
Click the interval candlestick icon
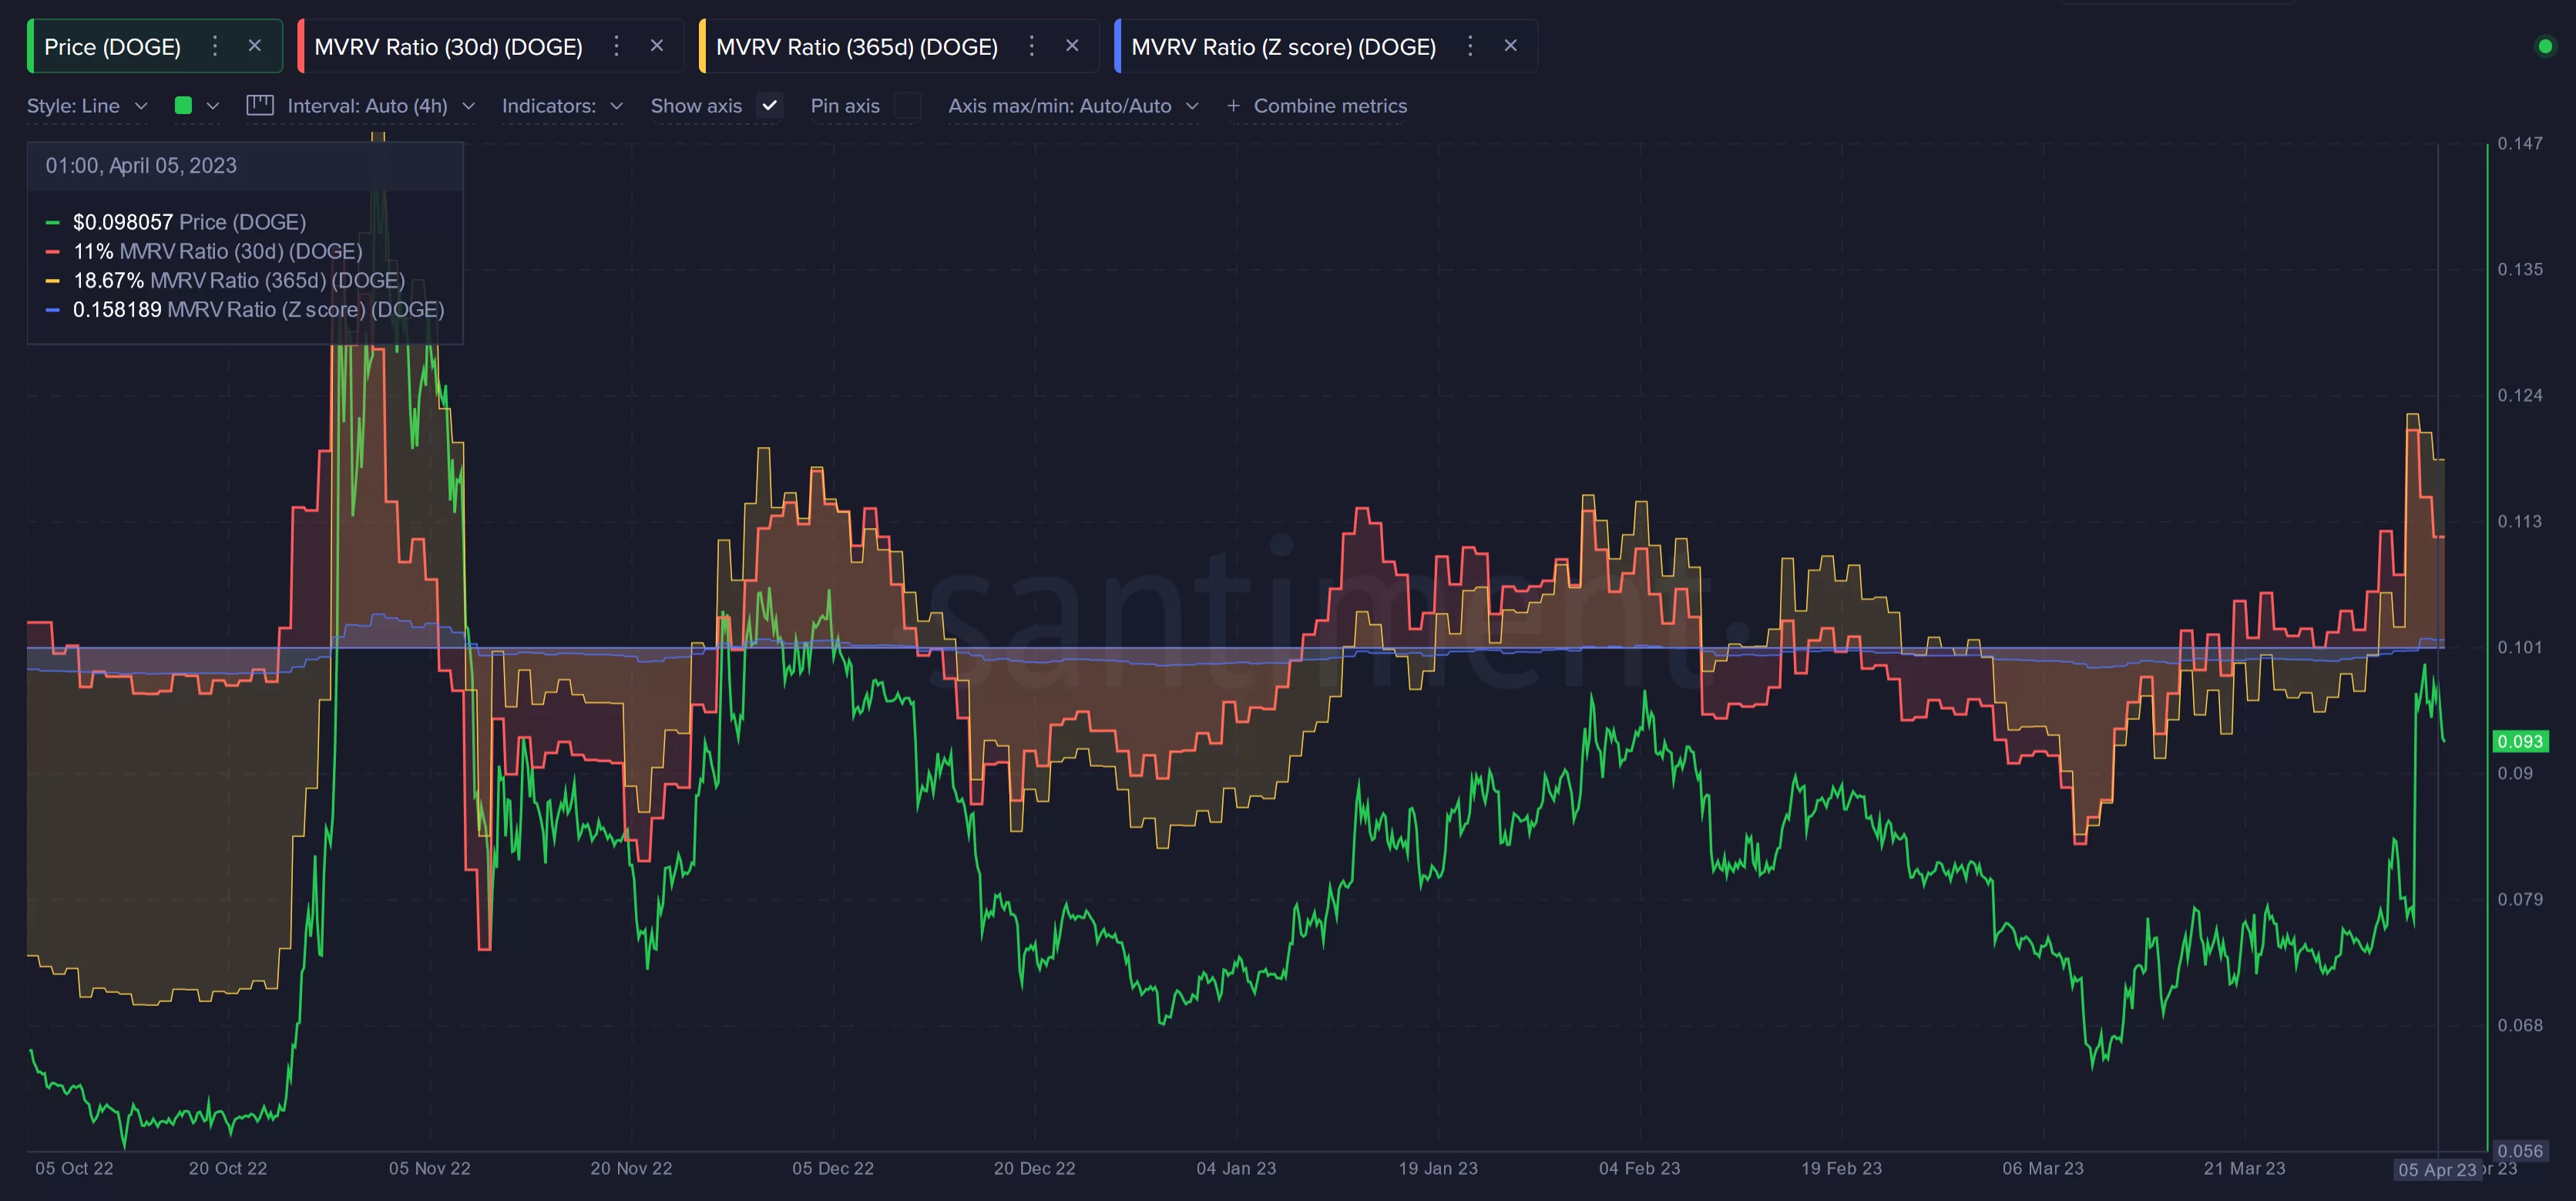click(260, 105)
